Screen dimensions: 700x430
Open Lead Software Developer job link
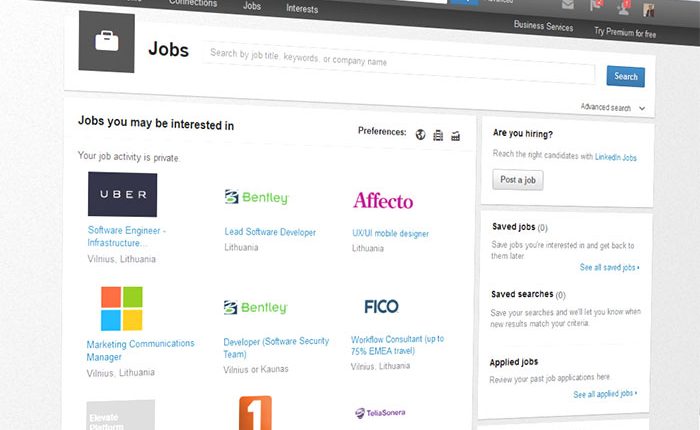tap(270, 232)
